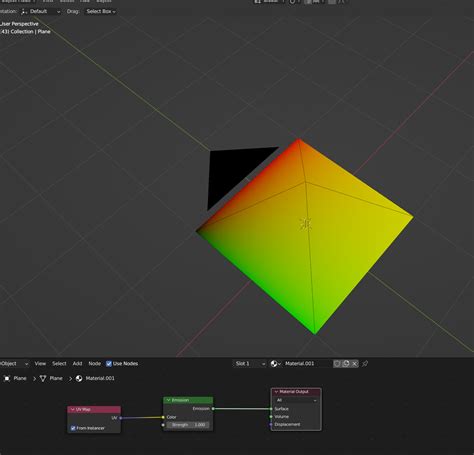Edit the Material.001 name field
Screen dimensions: 474x455
[307, 364]
